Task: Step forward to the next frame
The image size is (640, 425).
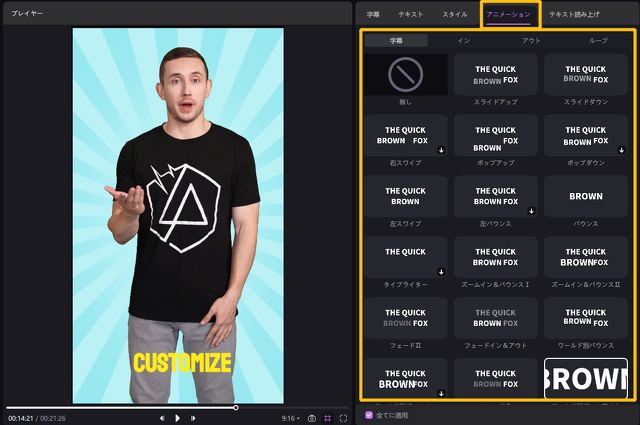Action: click(x=193, y=417)
